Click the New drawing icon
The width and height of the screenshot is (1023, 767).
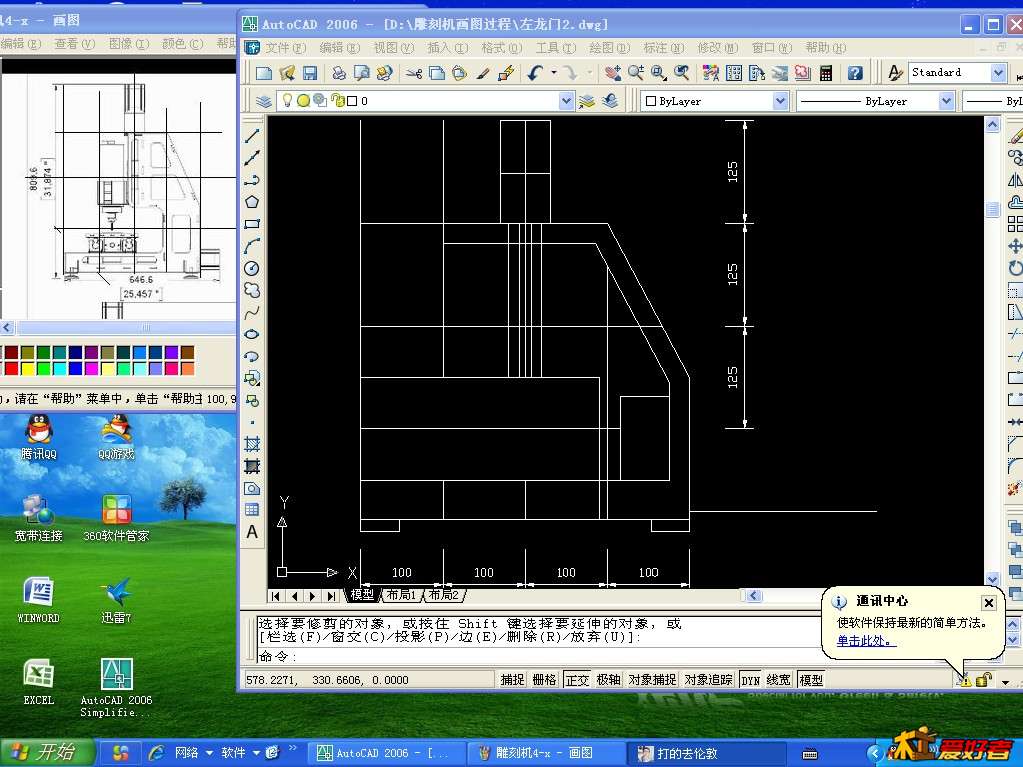coord(264,73)
